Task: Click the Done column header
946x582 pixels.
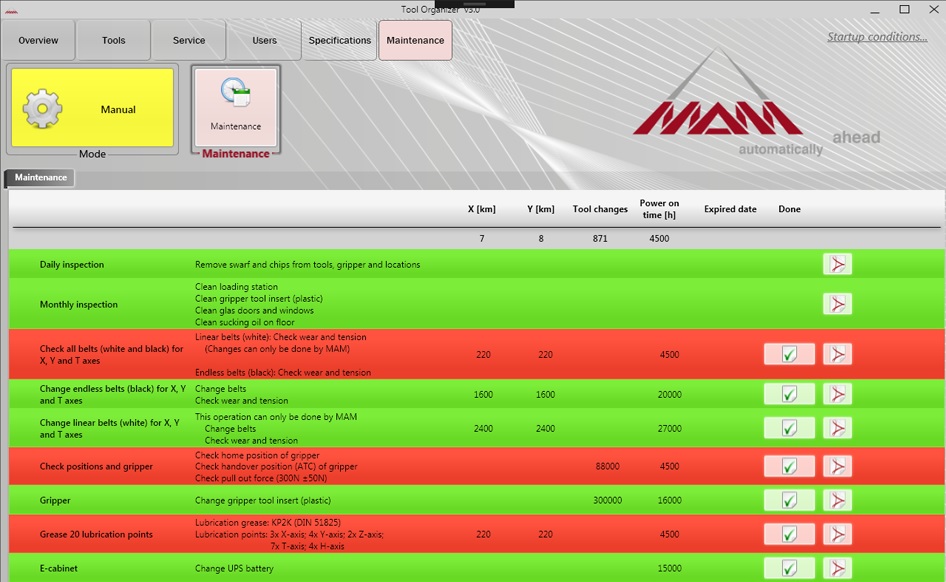Action: coord(789,209)
